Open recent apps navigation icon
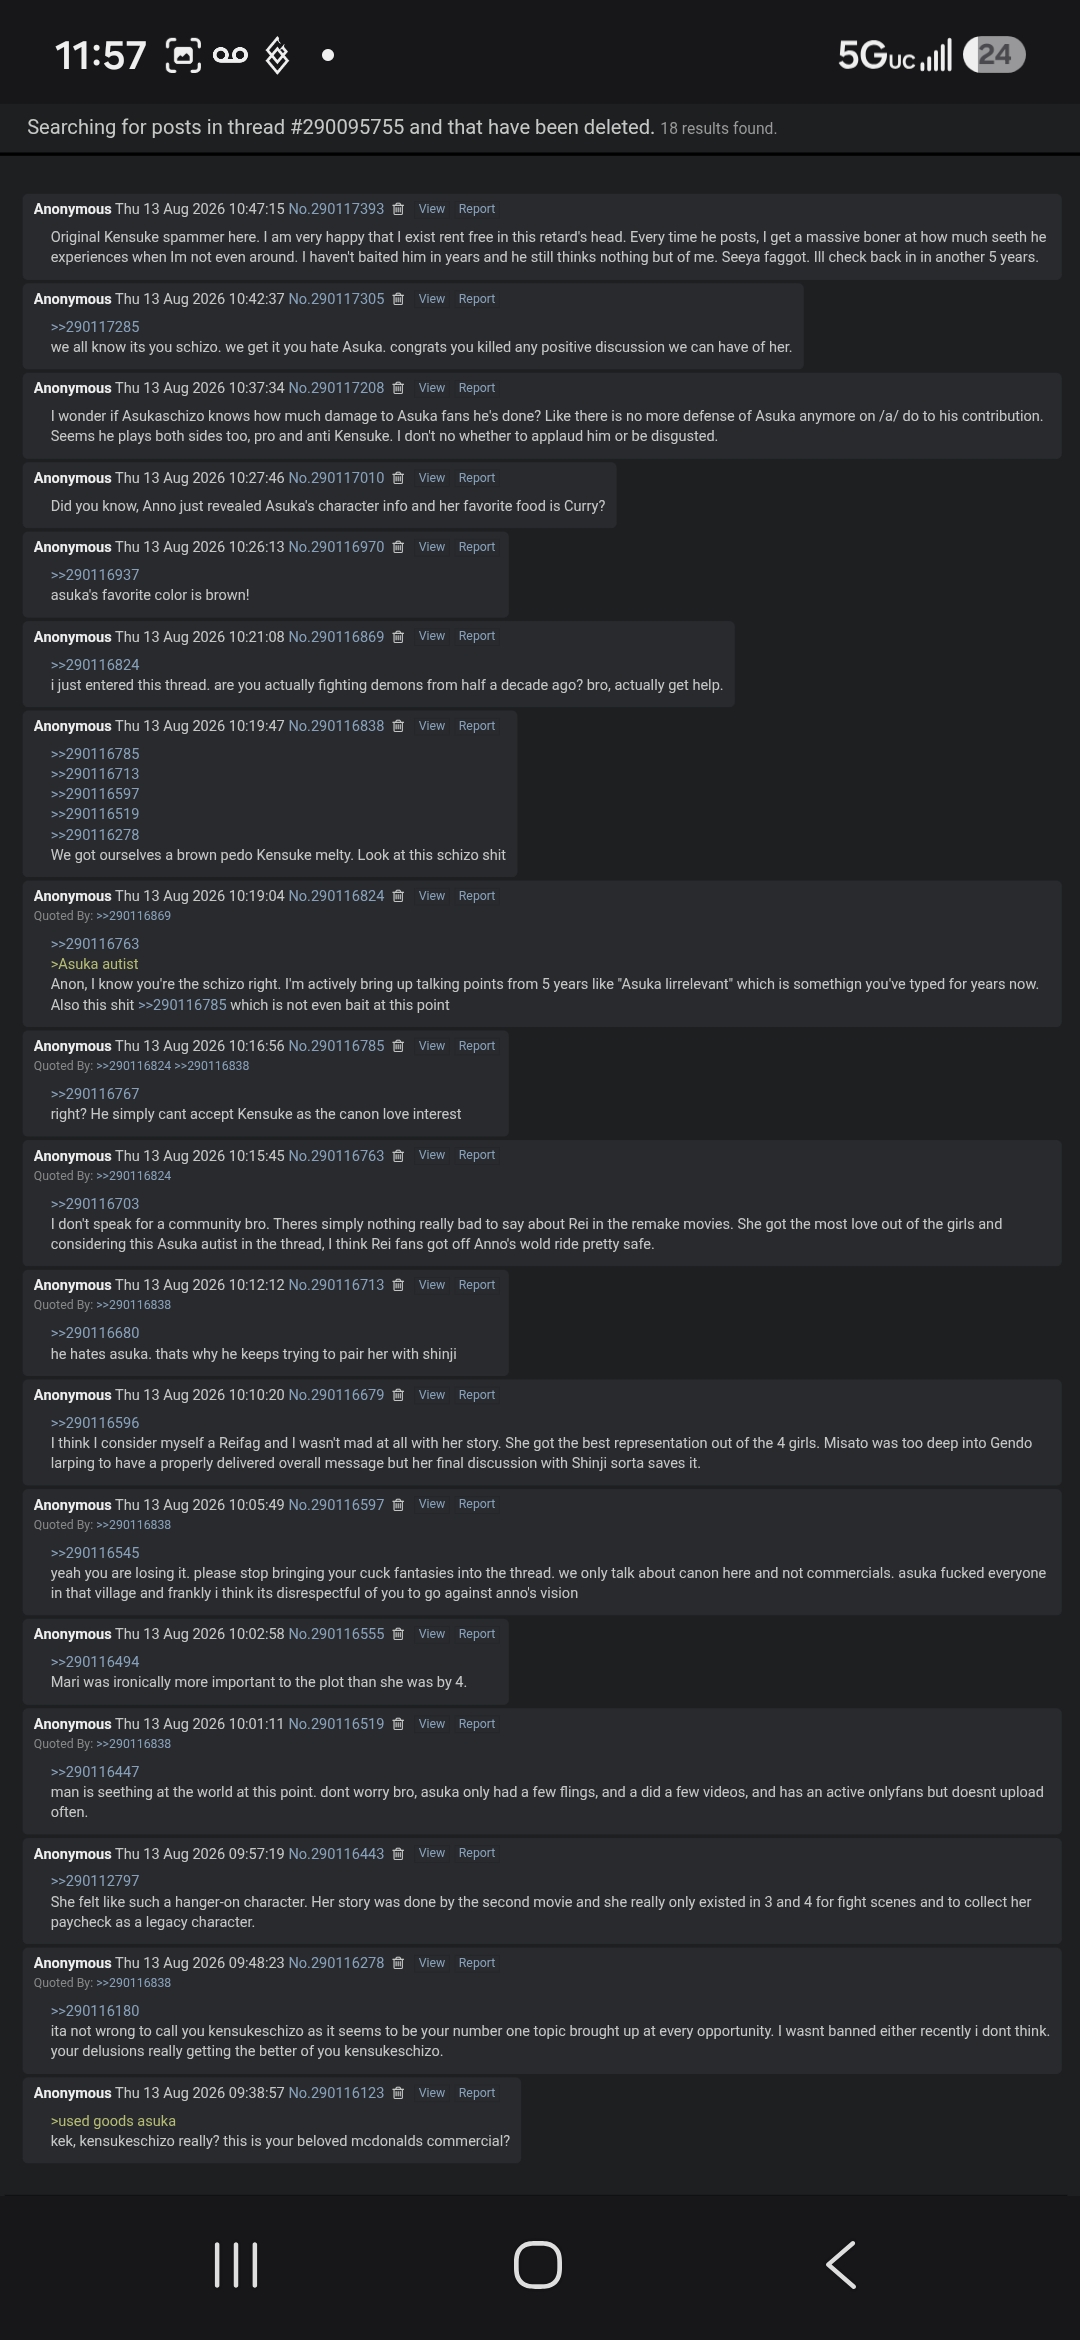1080x2340 pixels. pos(236,2264)
